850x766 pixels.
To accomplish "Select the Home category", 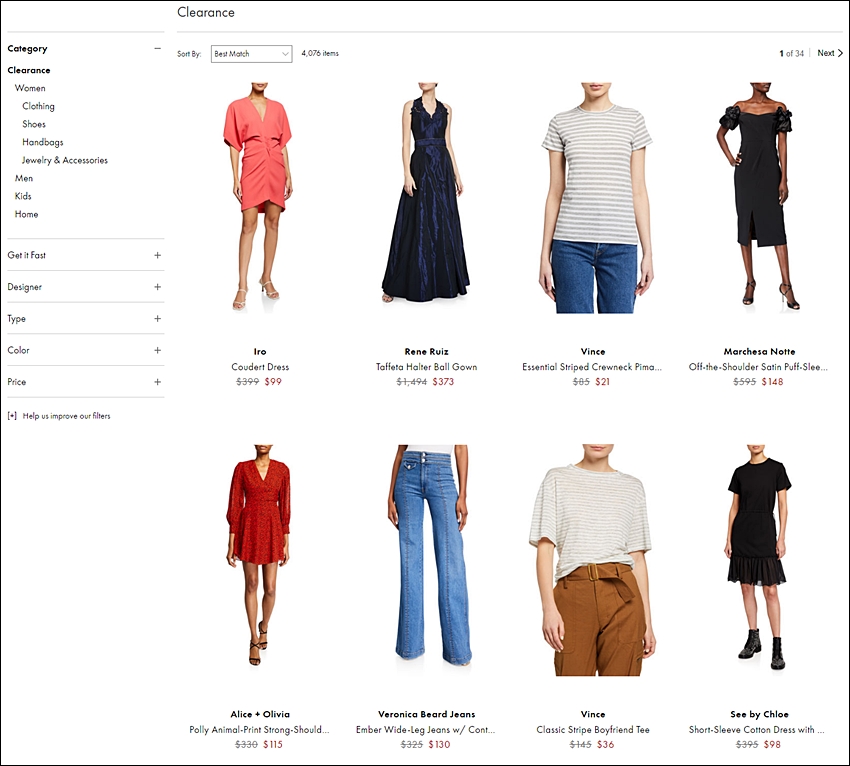I will [26, 214].
